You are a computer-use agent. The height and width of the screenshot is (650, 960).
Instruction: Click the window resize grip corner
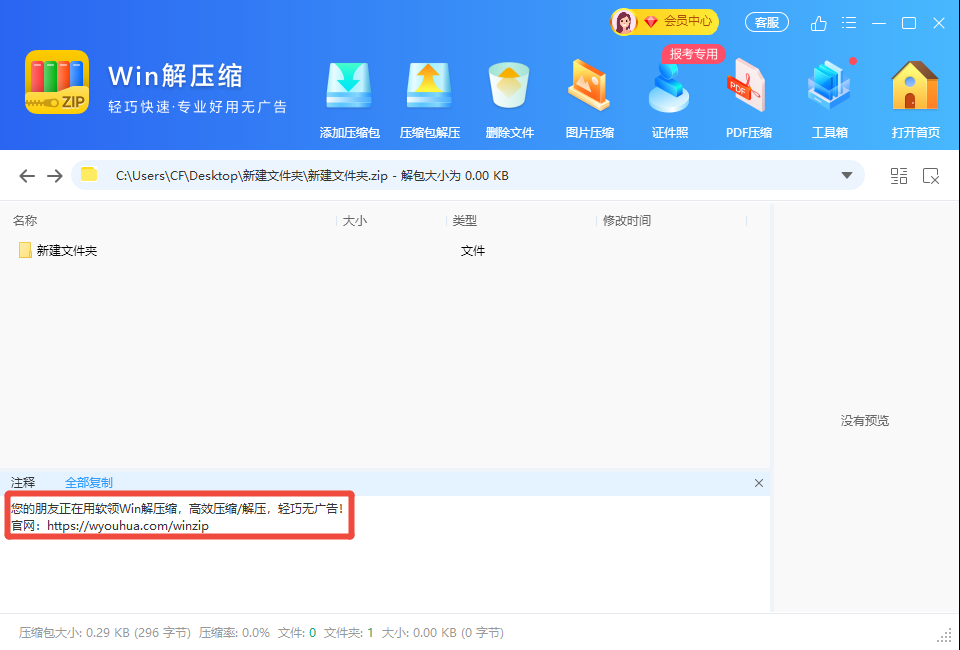pyautogui.click(x=945, y=636)
